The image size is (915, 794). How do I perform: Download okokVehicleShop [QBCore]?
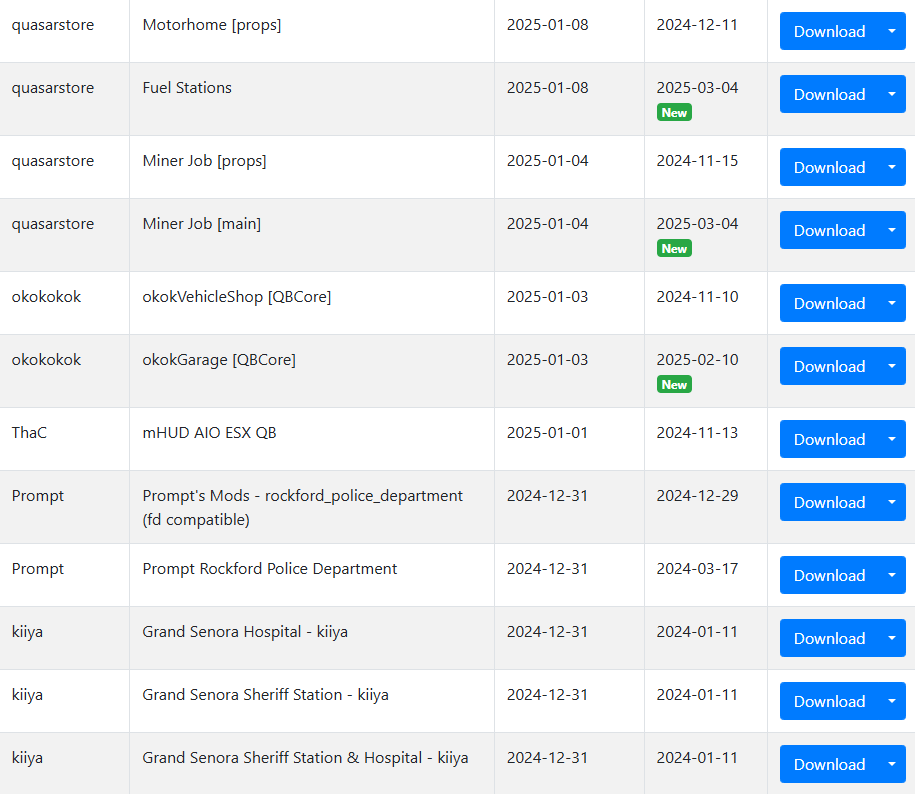pos(829,303)
